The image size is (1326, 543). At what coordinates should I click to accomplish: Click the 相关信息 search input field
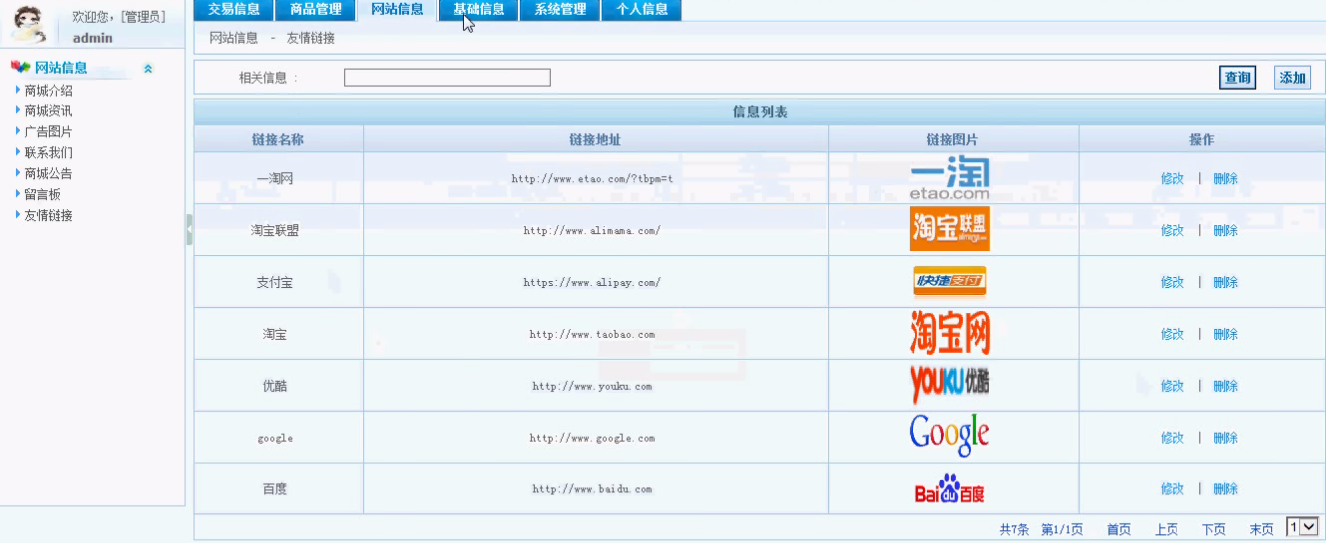click(x=447, y=78)
